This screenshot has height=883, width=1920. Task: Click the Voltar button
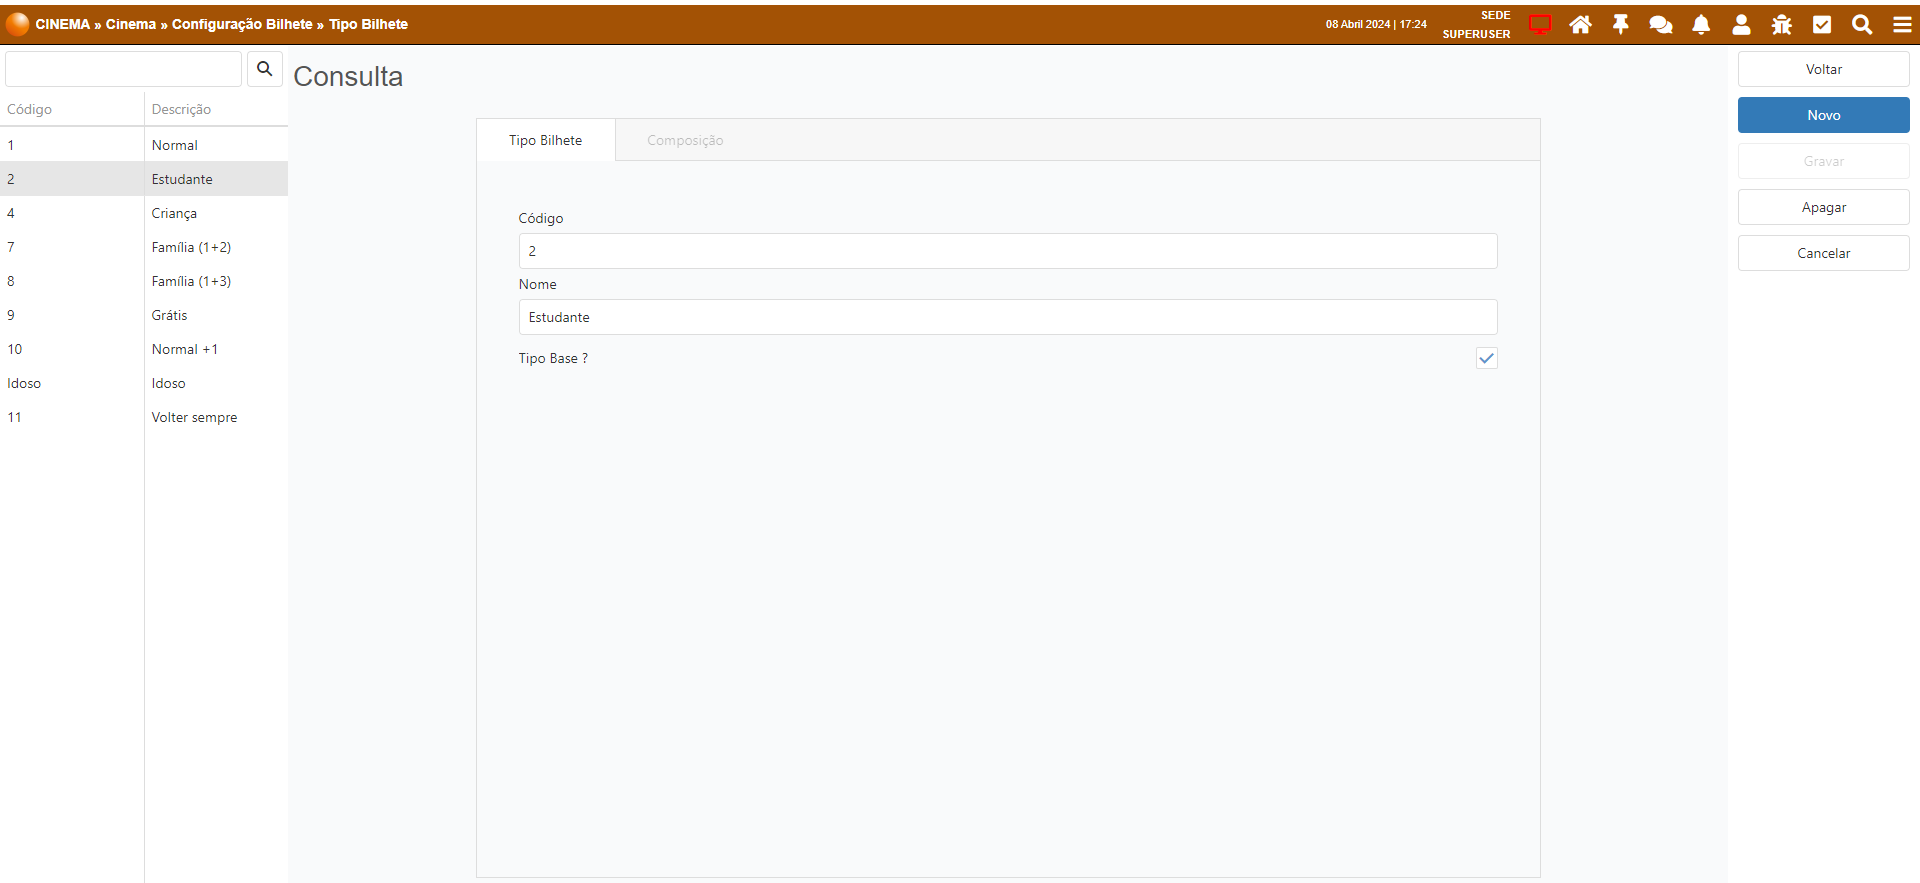tap(1824, 69)
